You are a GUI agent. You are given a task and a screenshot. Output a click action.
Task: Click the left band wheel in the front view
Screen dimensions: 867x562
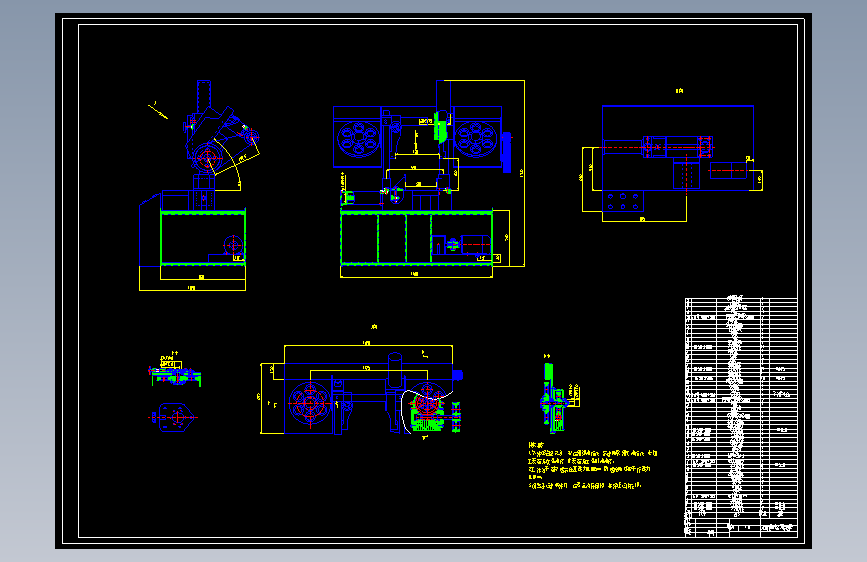(358, 138)
